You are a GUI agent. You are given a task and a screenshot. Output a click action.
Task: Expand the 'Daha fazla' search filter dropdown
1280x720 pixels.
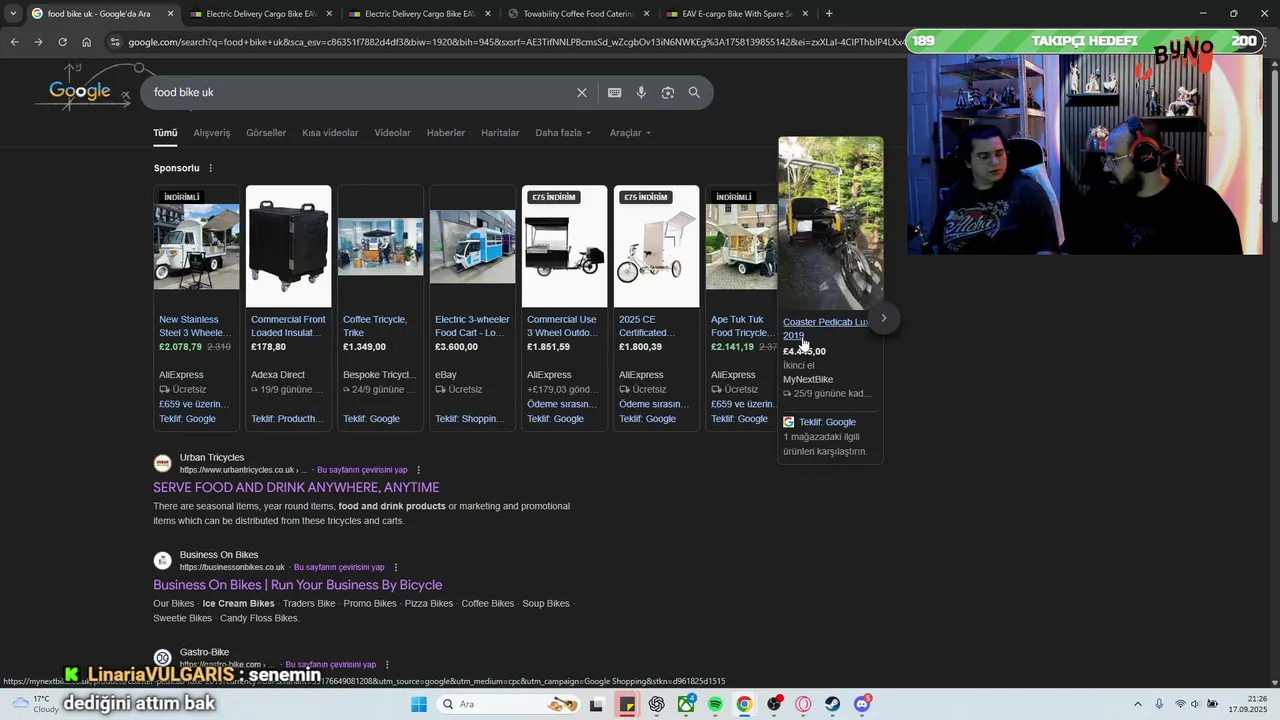point(563,133)
